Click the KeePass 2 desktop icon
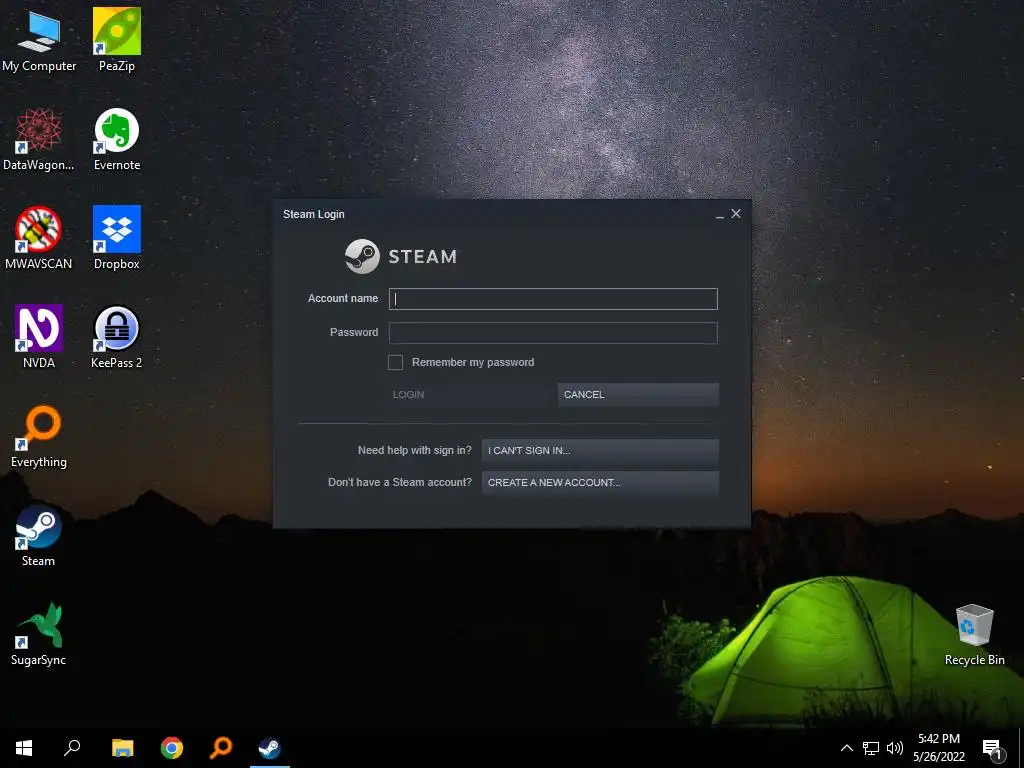This screenshot has width=1024, height=768. (x=117, y=337)
